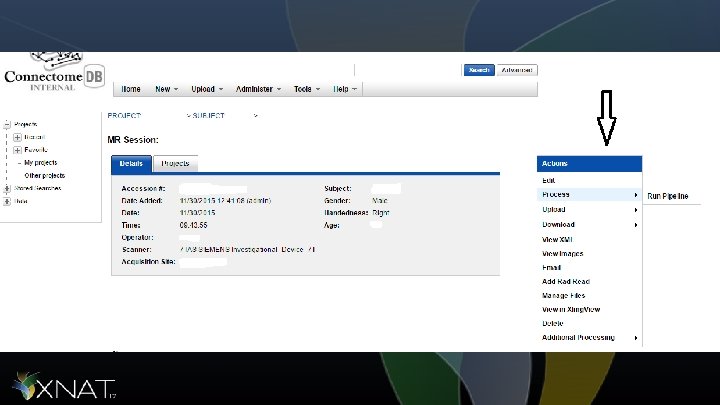Click the Scanner value text

248,250
